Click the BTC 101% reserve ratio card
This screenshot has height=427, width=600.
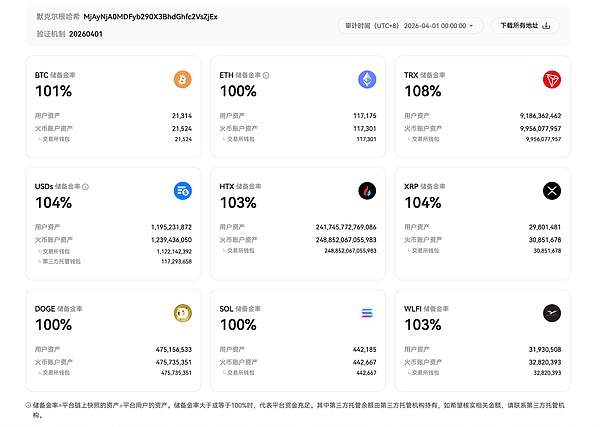pyautogui.click(x=113, y=106)
